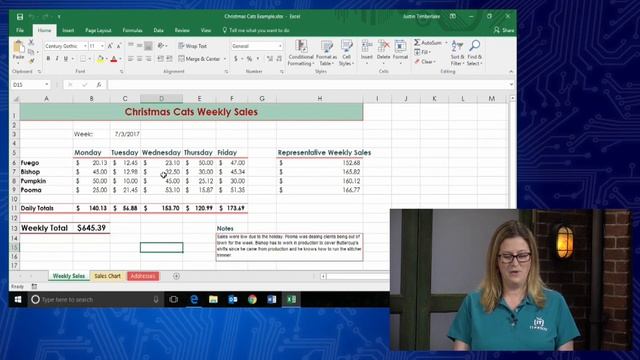Click the Cut scissors icon
Screen dimensions: 640x360
31,42
